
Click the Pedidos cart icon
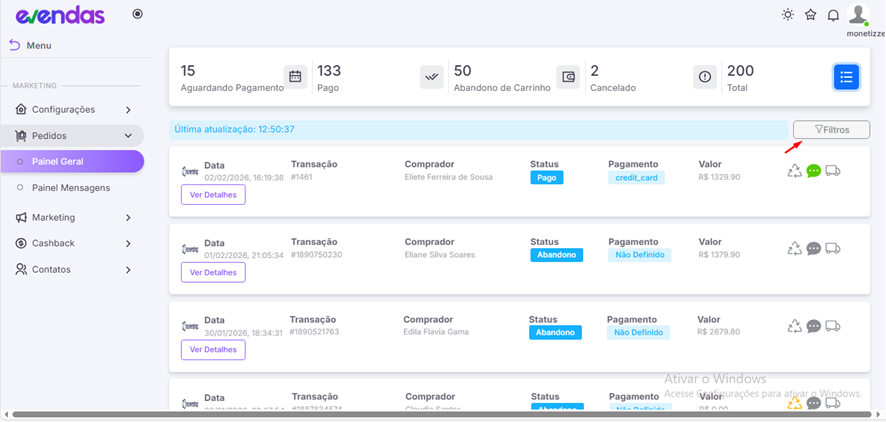pyautogui.click(x=21, y=136)
